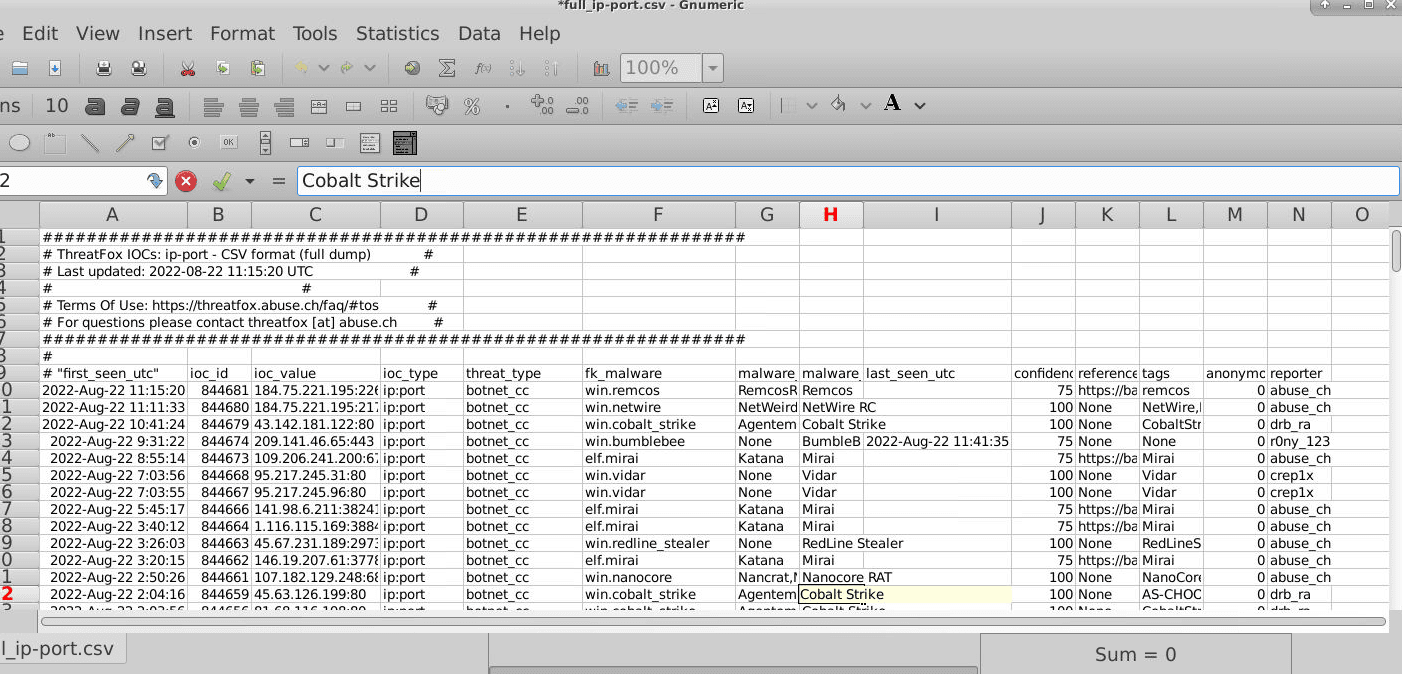Apply percent number format

472,105
